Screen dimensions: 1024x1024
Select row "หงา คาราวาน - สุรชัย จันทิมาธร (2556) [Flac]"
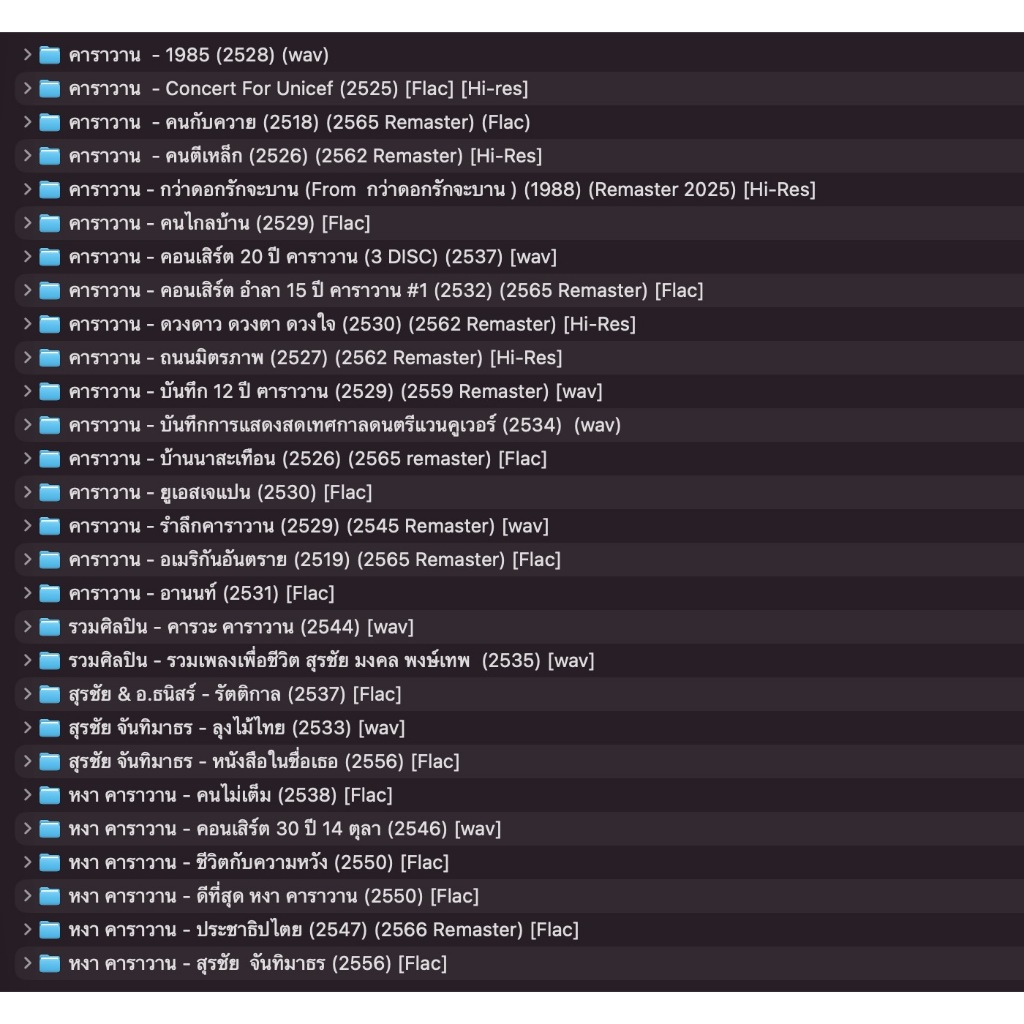point(519,963)
